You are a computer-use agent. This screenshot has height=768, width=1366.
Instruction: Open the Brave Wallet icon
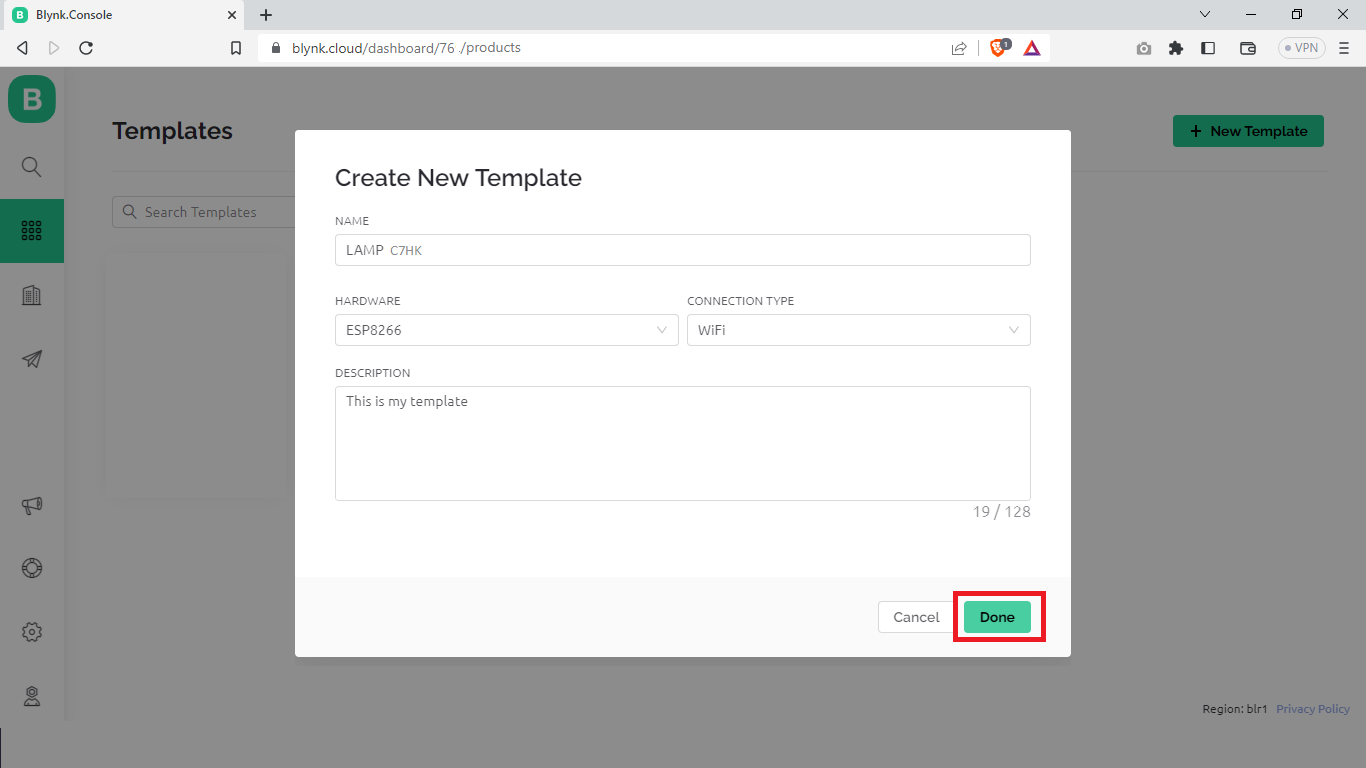pos(1248,48)
